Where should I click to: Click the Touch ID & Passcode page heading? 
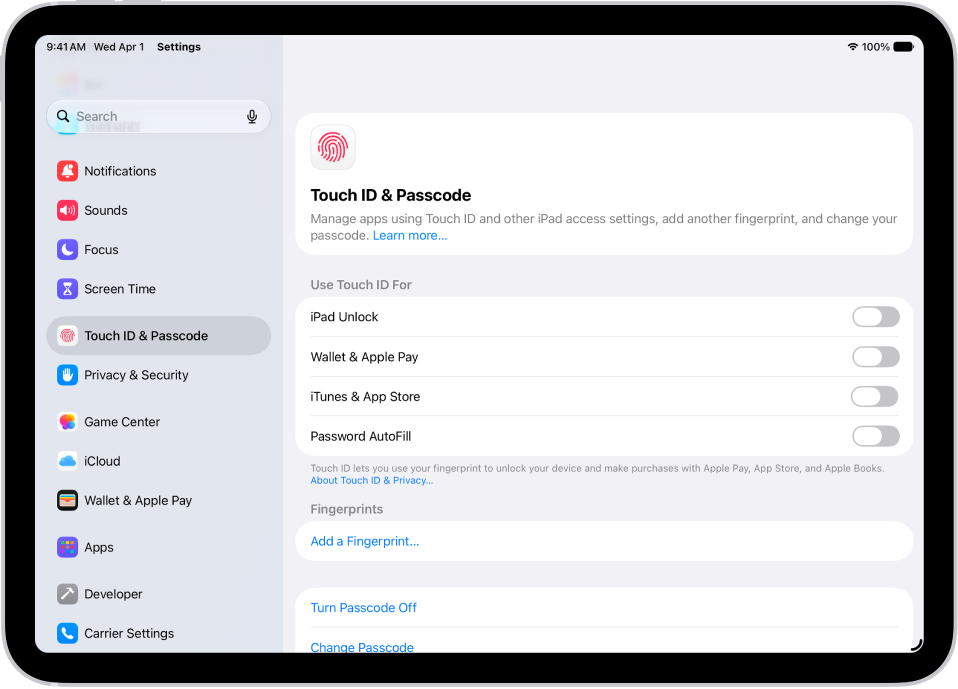click(x=391, y=195)
